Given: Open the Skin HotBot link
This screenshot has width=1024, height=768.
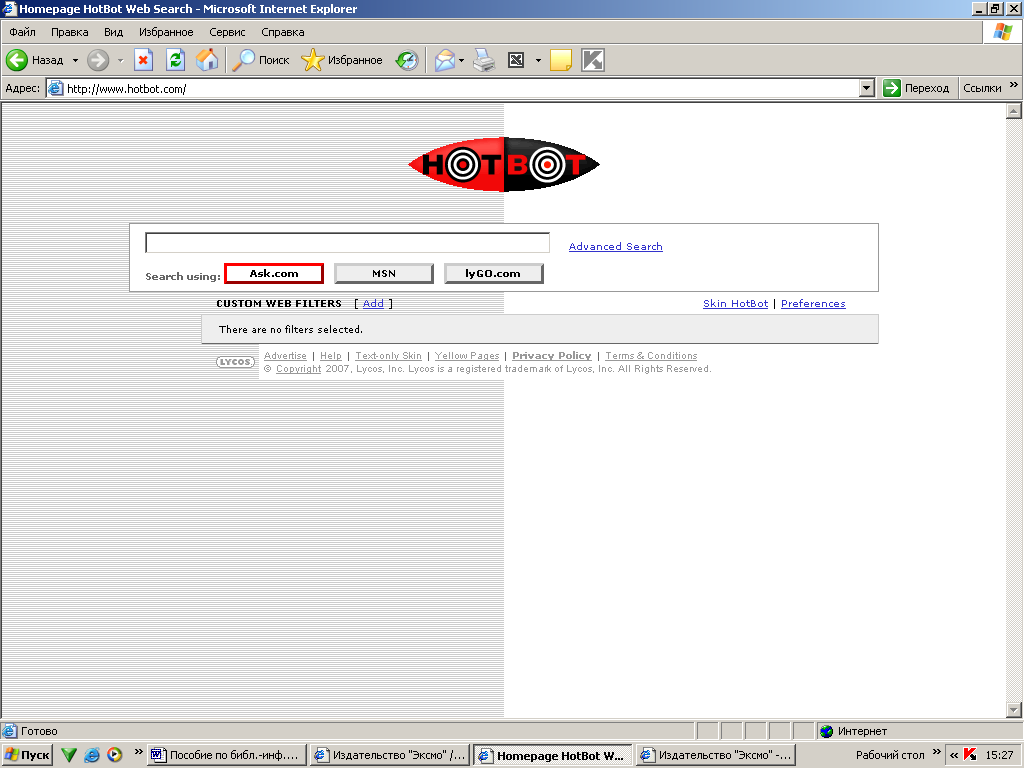Looking at the screenshot, I should point(735,304).
